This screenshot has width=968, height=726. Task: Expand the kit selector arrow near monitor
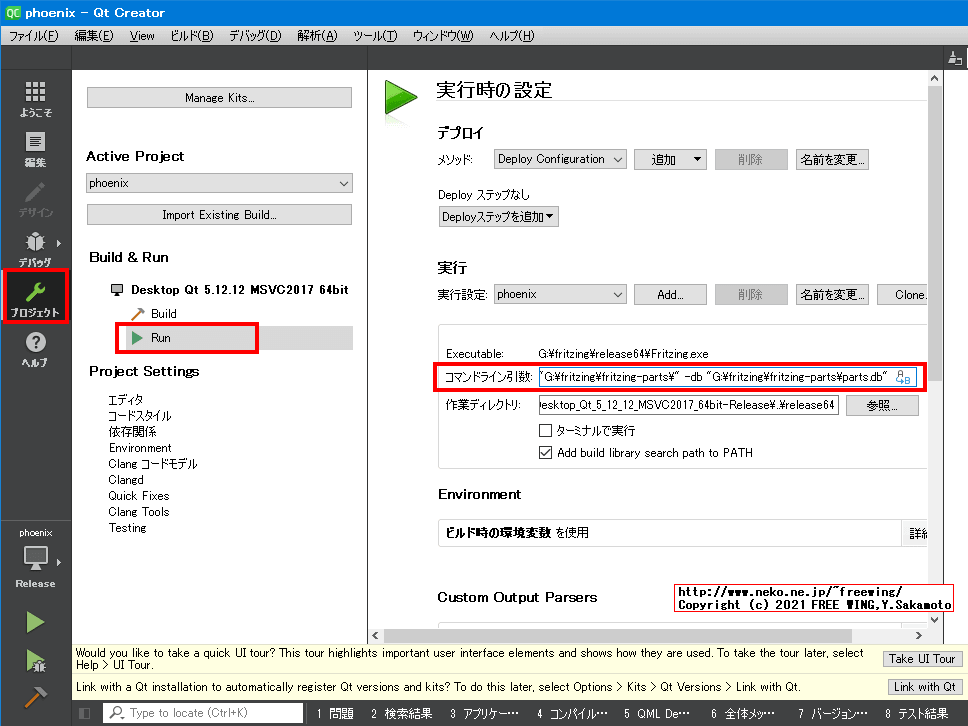point(59,562)
